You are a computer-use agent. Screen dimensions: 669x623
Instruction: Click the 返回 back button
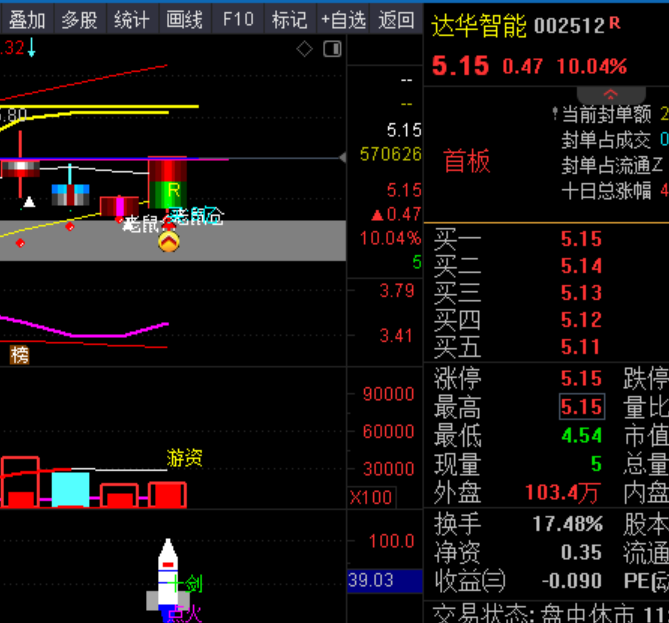pos(396,20)
